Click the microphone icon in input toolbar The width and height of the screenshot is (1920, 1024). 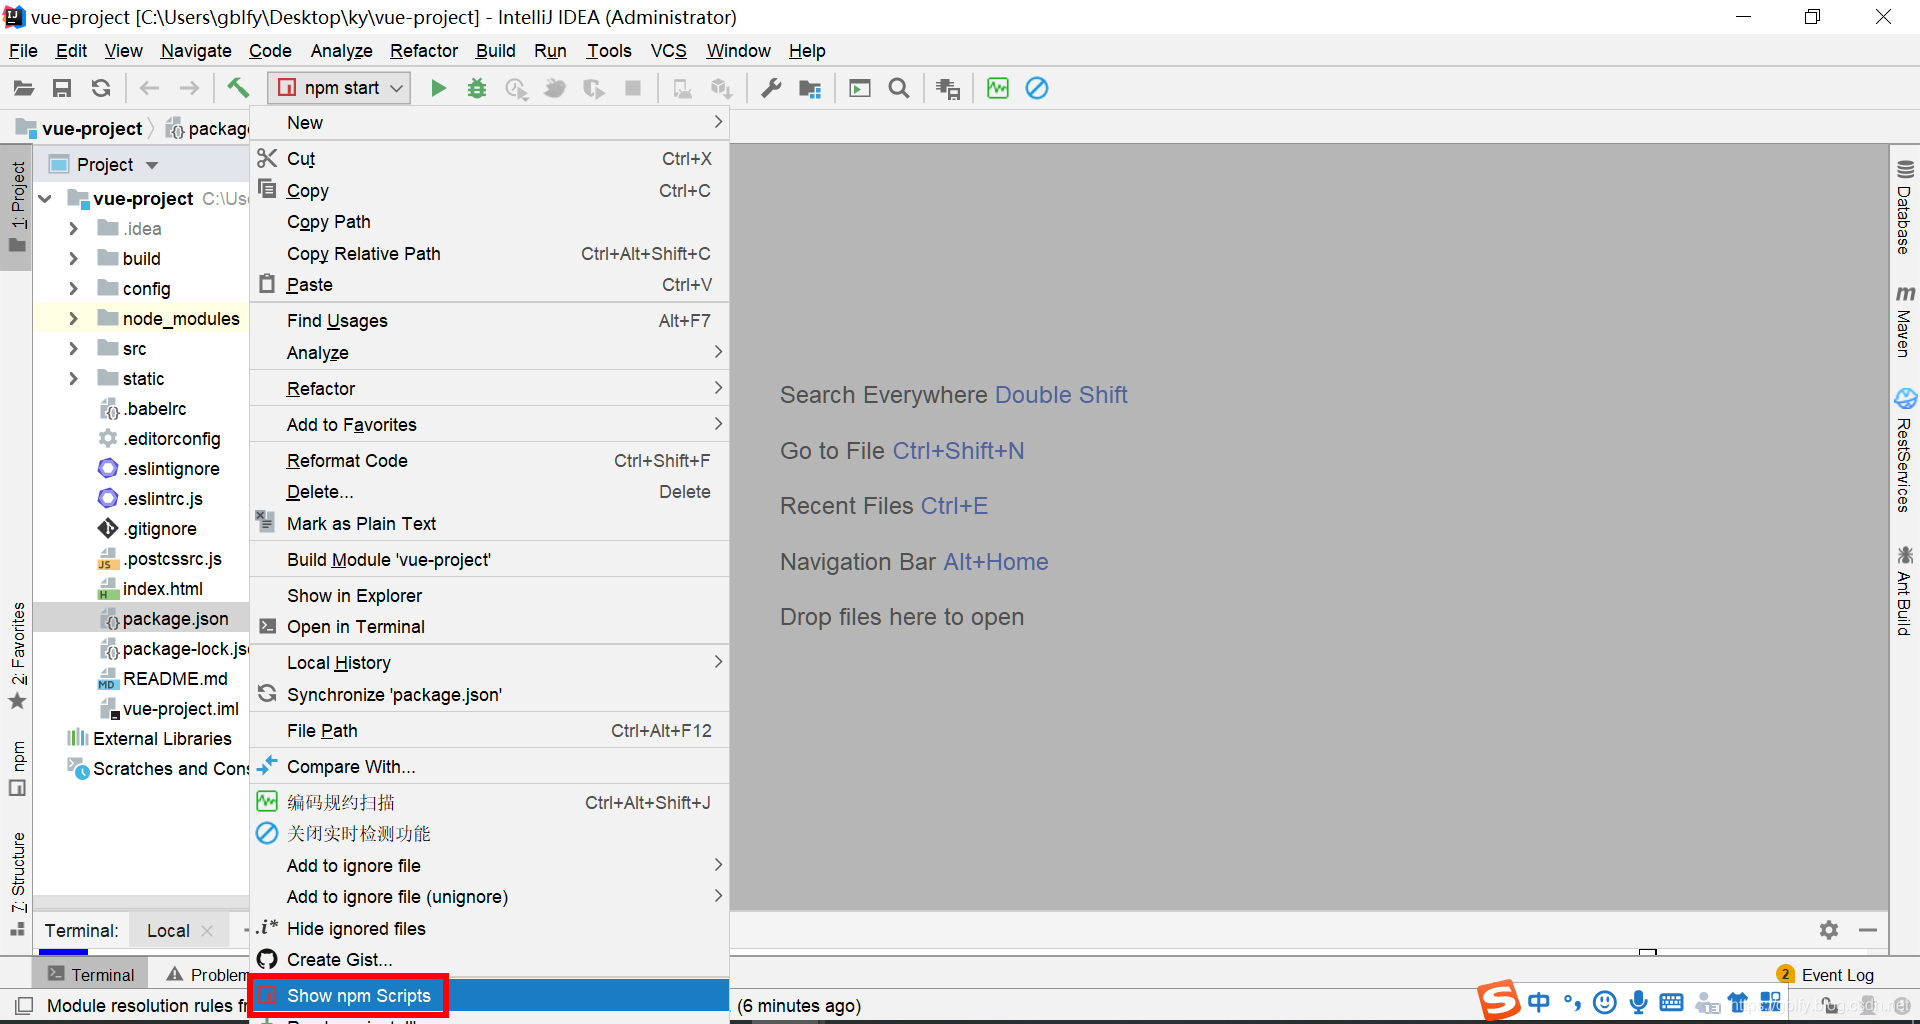click(x=1638, y=1002)
